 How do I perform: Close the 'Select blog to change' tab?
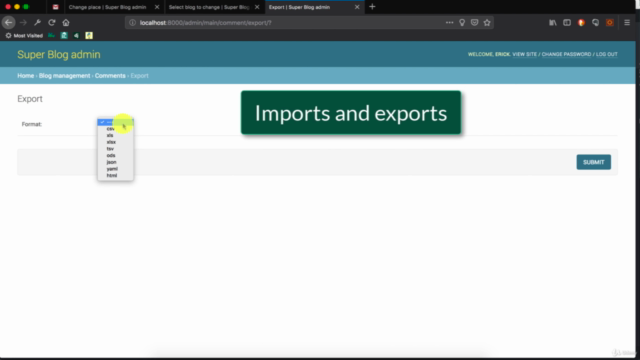click(x=257, y=7)
